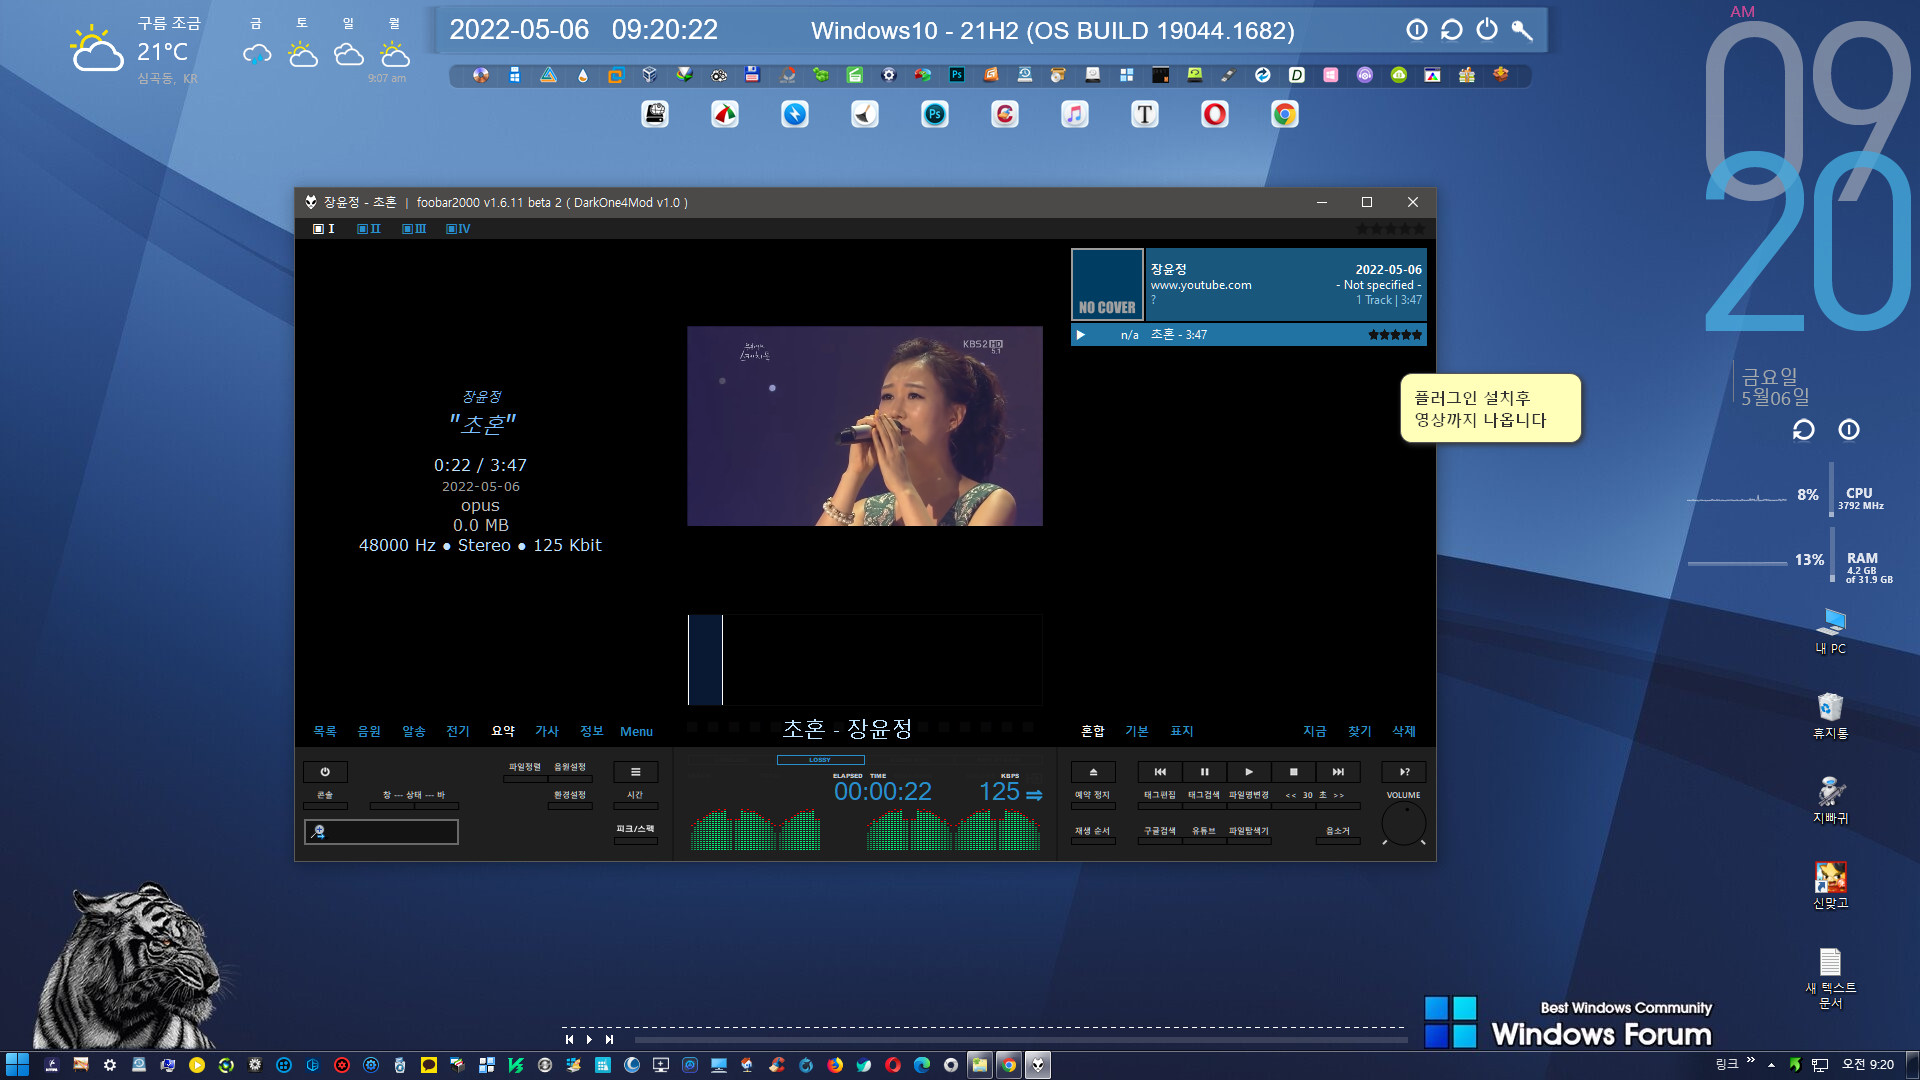The width and height of the screenshot is (1920, 1080).
Task: Launch the Music note app in dock row
Action: pyautogui.click(x=1075, y=114)
